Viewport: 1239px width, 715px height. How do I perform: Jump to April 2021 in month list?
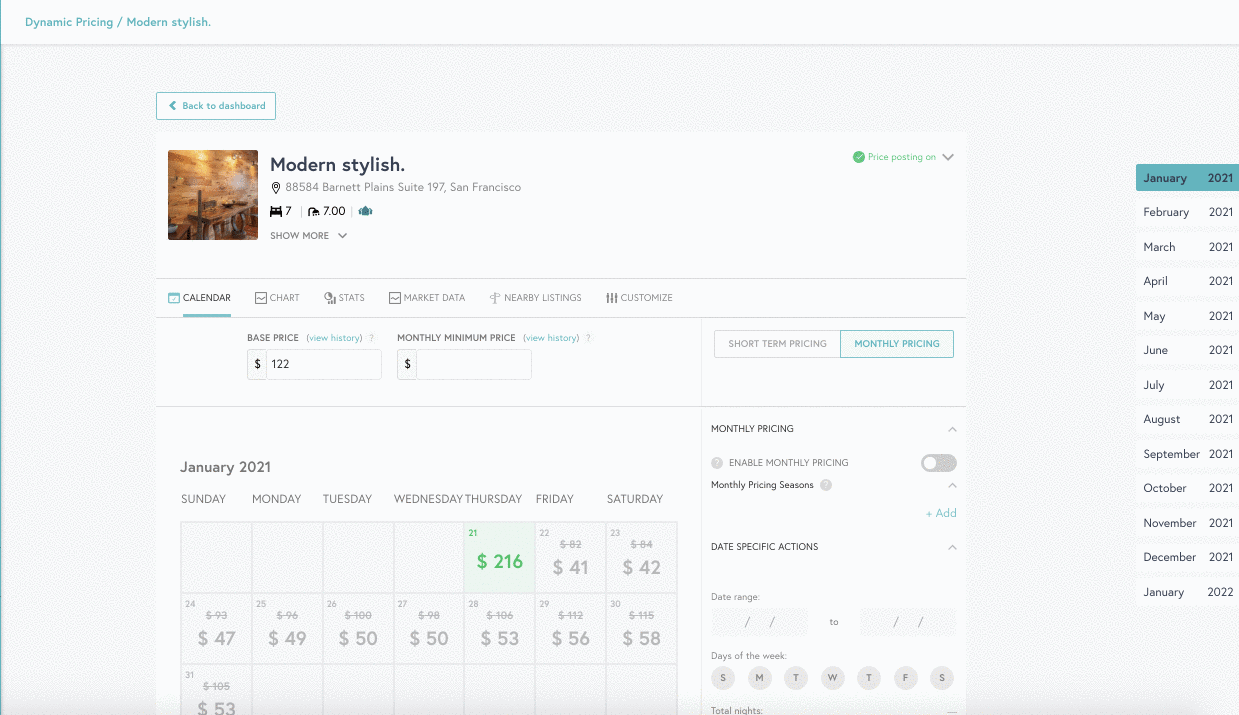(x=1187, y=281)
